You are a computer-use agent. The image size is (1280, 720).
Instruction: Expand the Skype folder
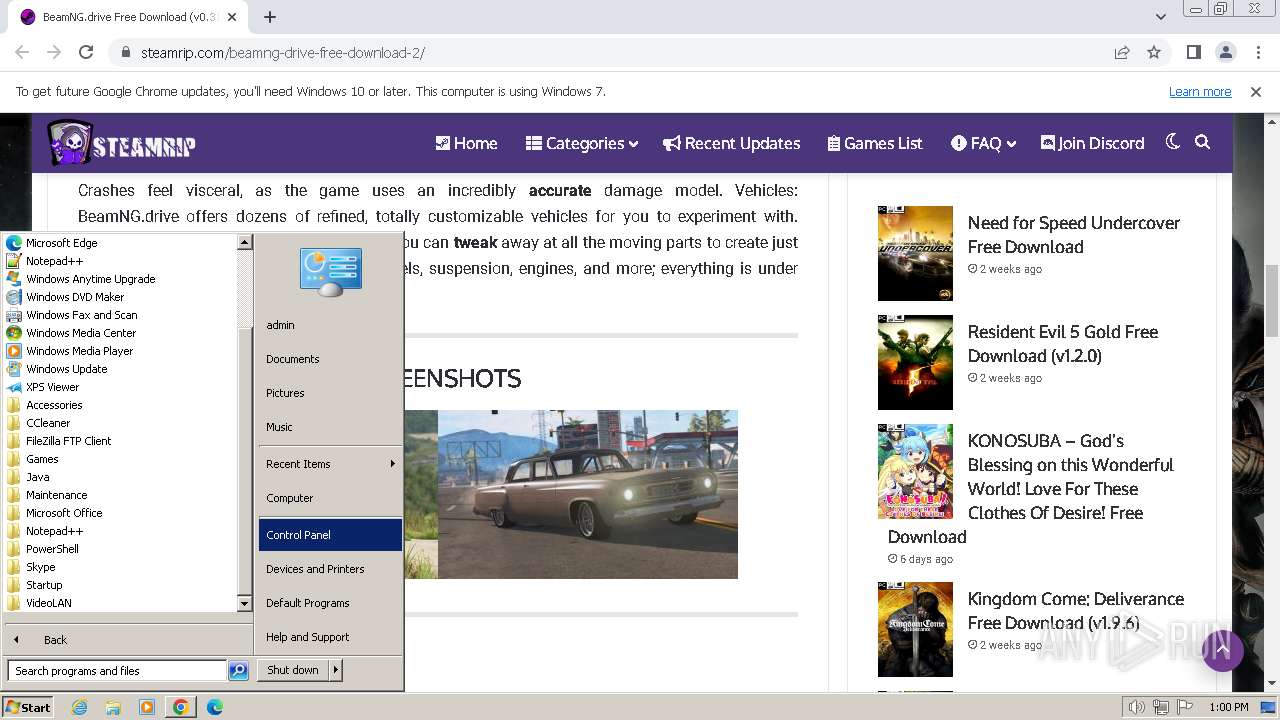click(x=40, y=567)
